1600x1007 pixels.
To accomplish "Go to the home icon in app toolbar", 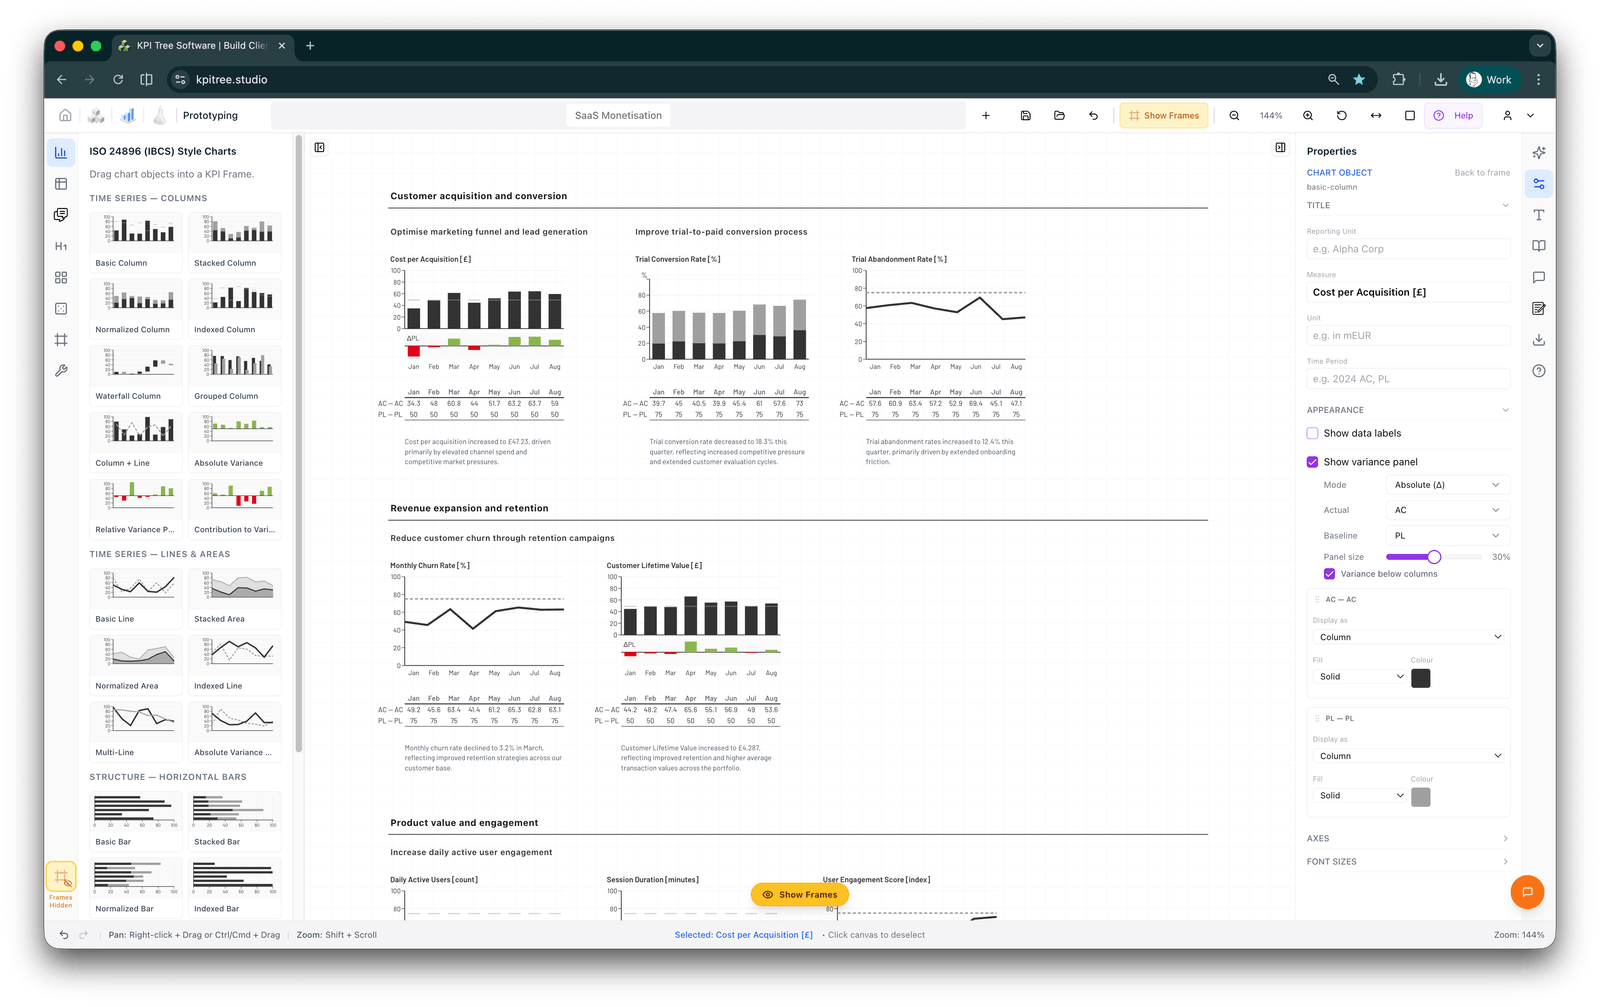I will click(65, 115).
